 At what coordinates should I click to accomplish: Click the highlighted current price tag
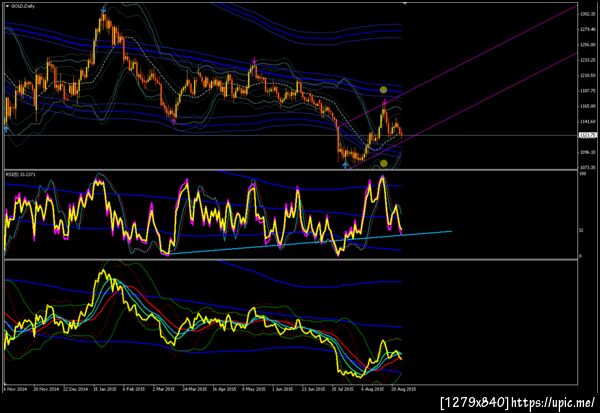588,135
